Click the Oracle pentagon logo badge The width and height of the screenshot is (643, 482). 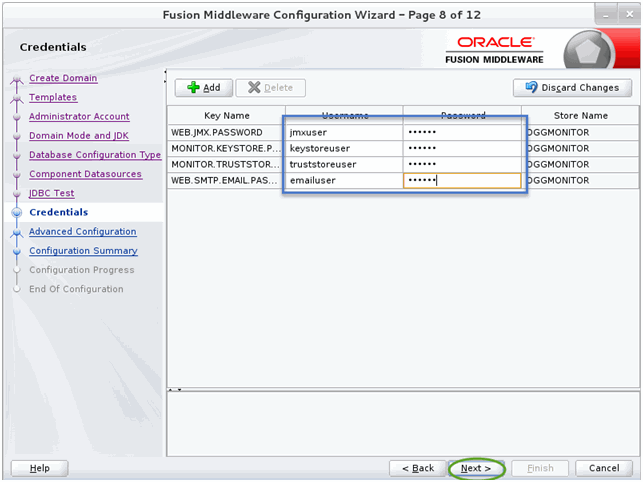(588, 51)
